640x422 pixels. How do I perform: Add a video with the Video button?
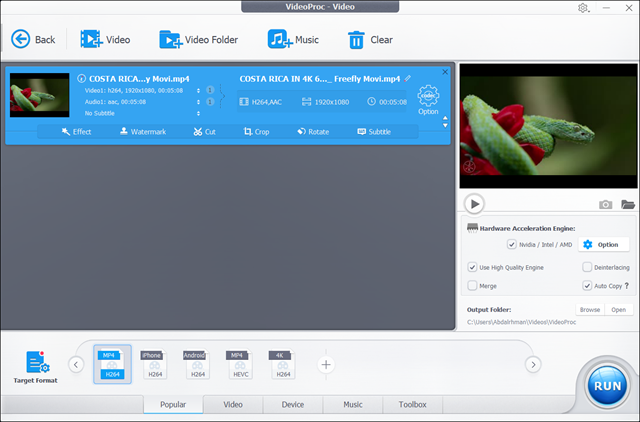click(105, 40)
